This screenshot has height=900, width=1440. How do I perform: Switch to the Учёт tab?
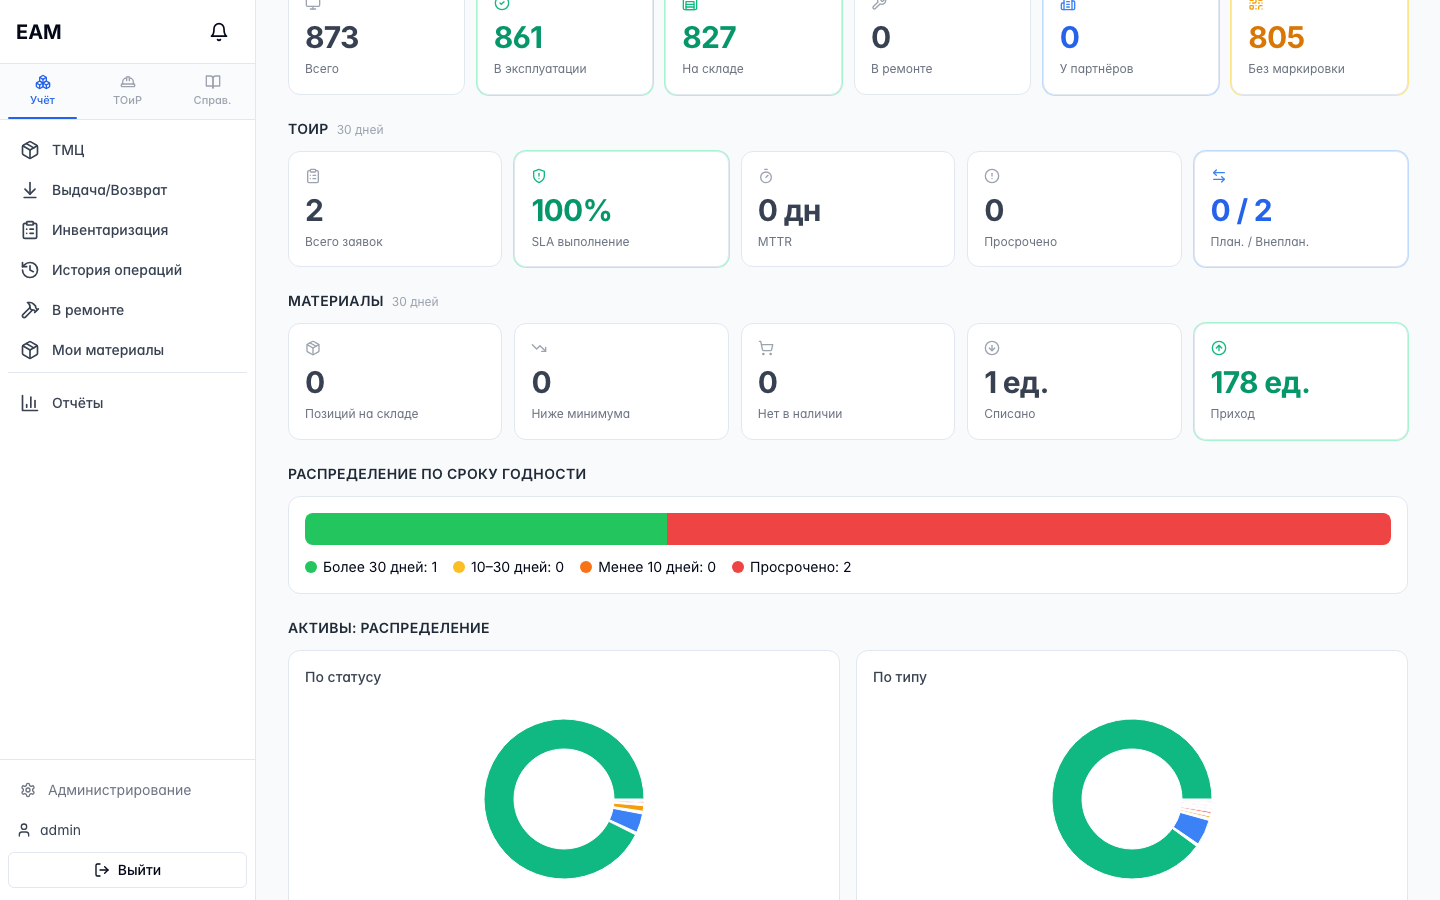click(x=43, y=91)
